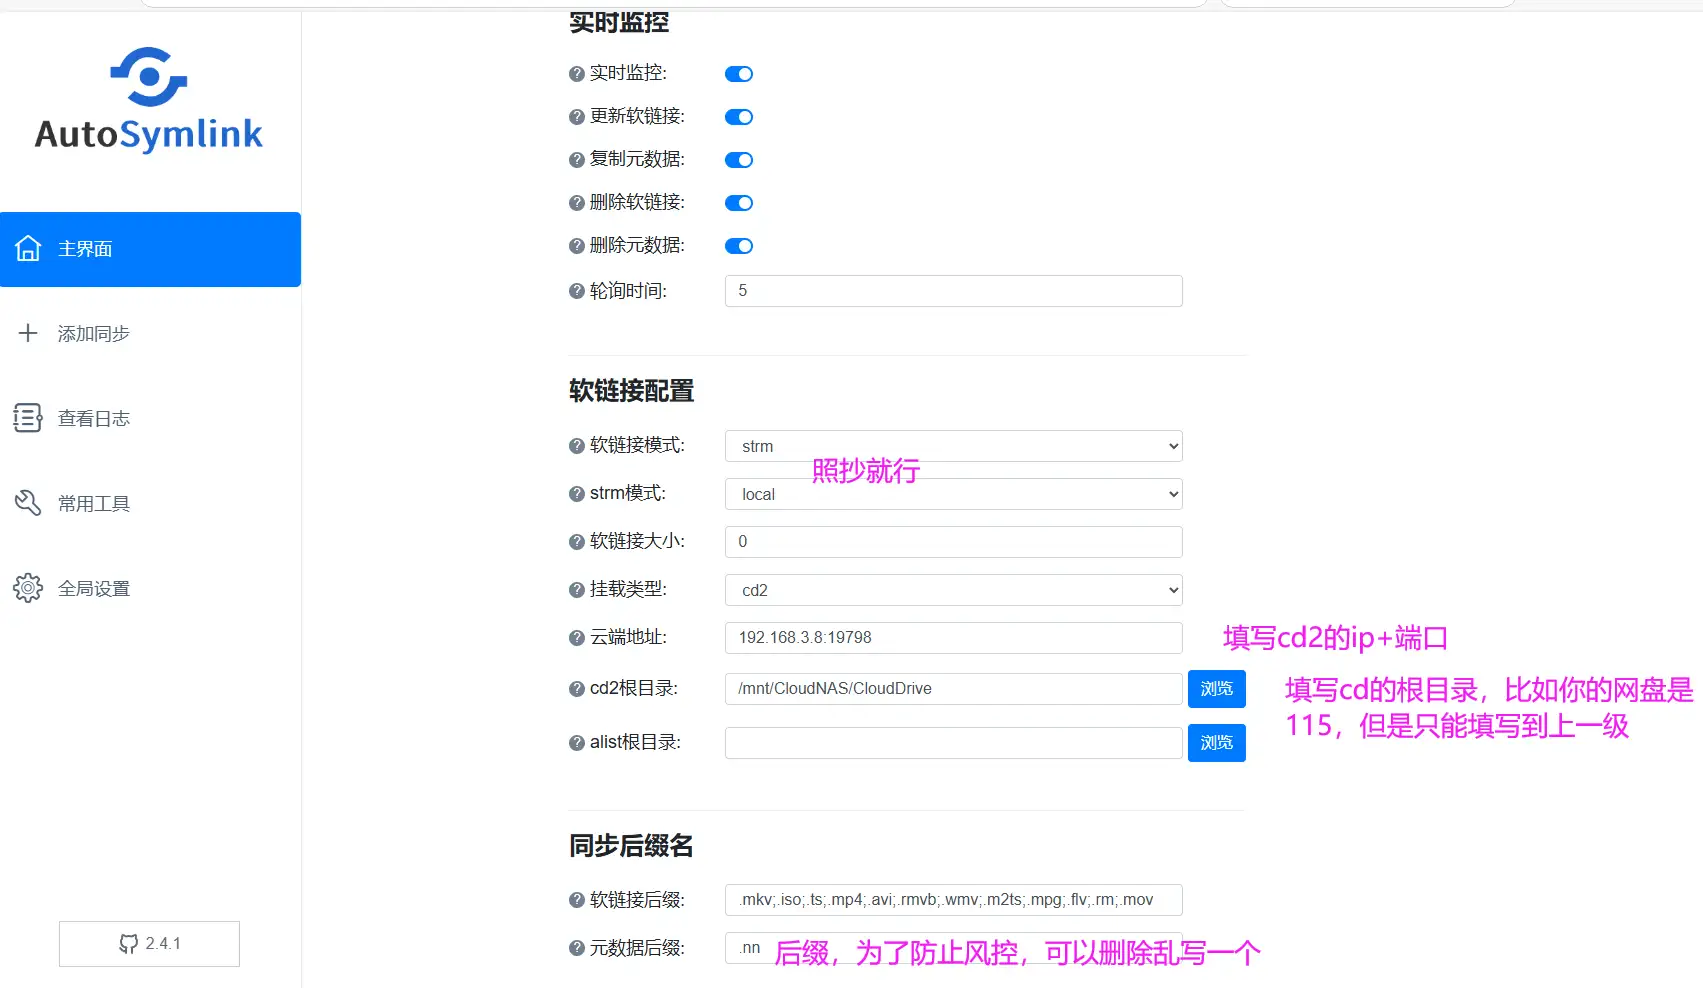Turn off the 更新软链接 switch
Screen dimensions: 1703x988
pos(738,116)
